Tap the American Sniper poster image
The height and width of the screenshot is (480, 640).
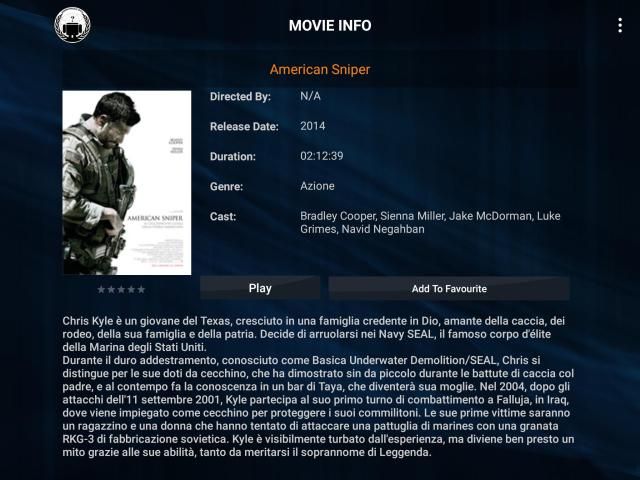pyautogui.click(x=126, y=182)
